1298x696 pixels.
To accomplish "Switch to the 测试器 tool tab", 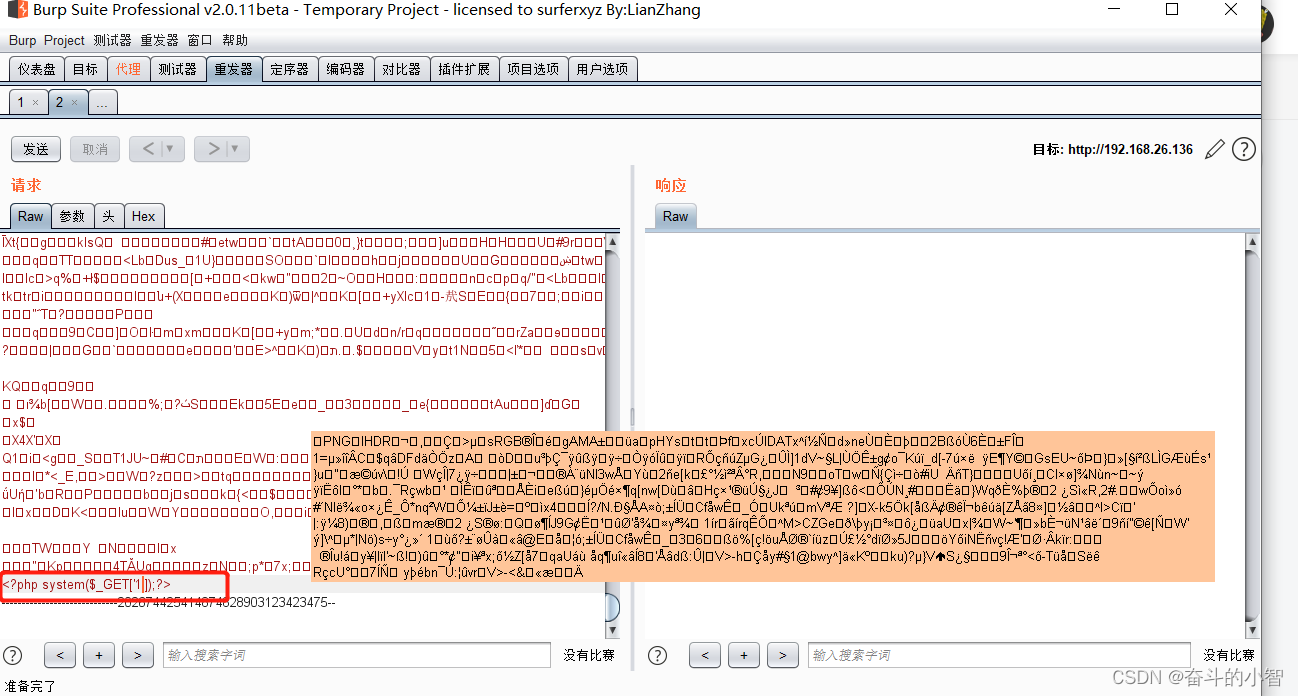I will 178,69.
